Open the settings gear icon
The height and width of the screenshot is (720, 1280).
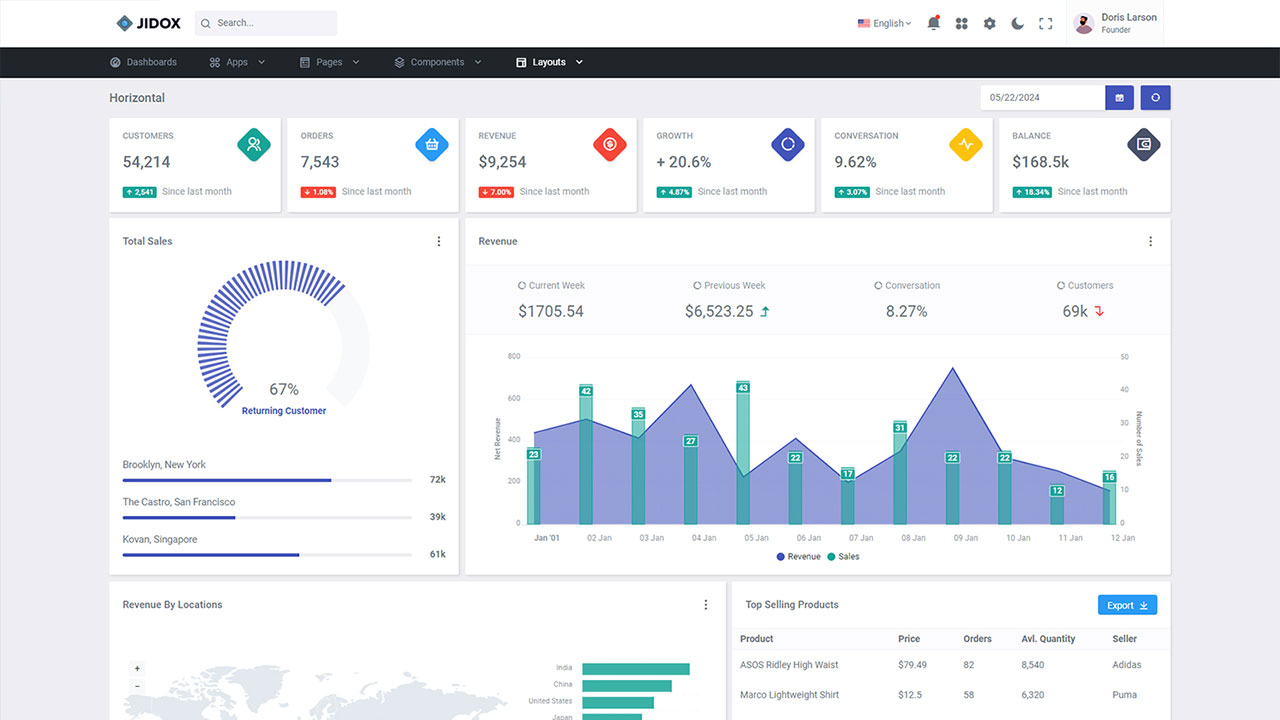click(x=989, y=23)
